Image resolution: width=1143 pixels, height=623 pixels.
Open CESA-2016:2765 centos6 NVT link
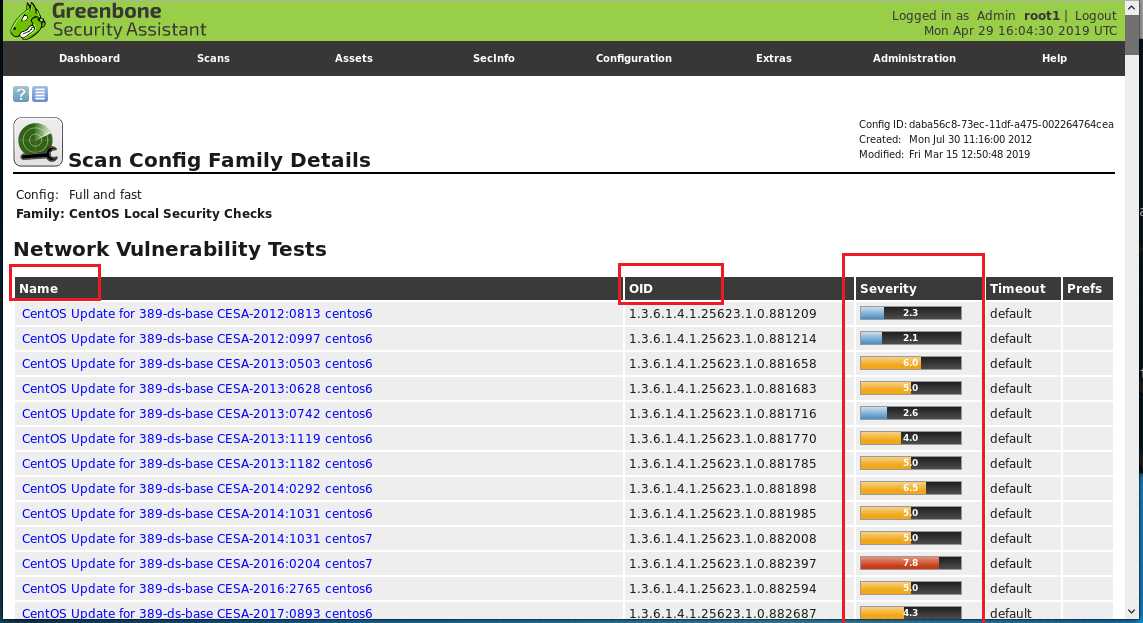coord(197,588)
